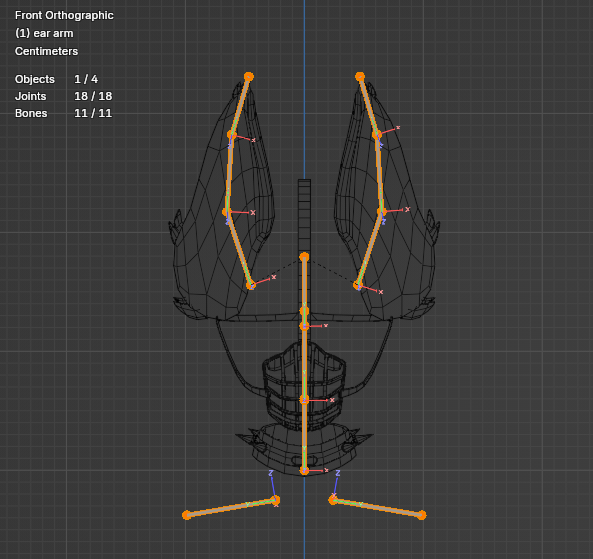The image size is (593, 559).
Task: Click the Front Orthographic view label
Action: (x=64, y=16)
